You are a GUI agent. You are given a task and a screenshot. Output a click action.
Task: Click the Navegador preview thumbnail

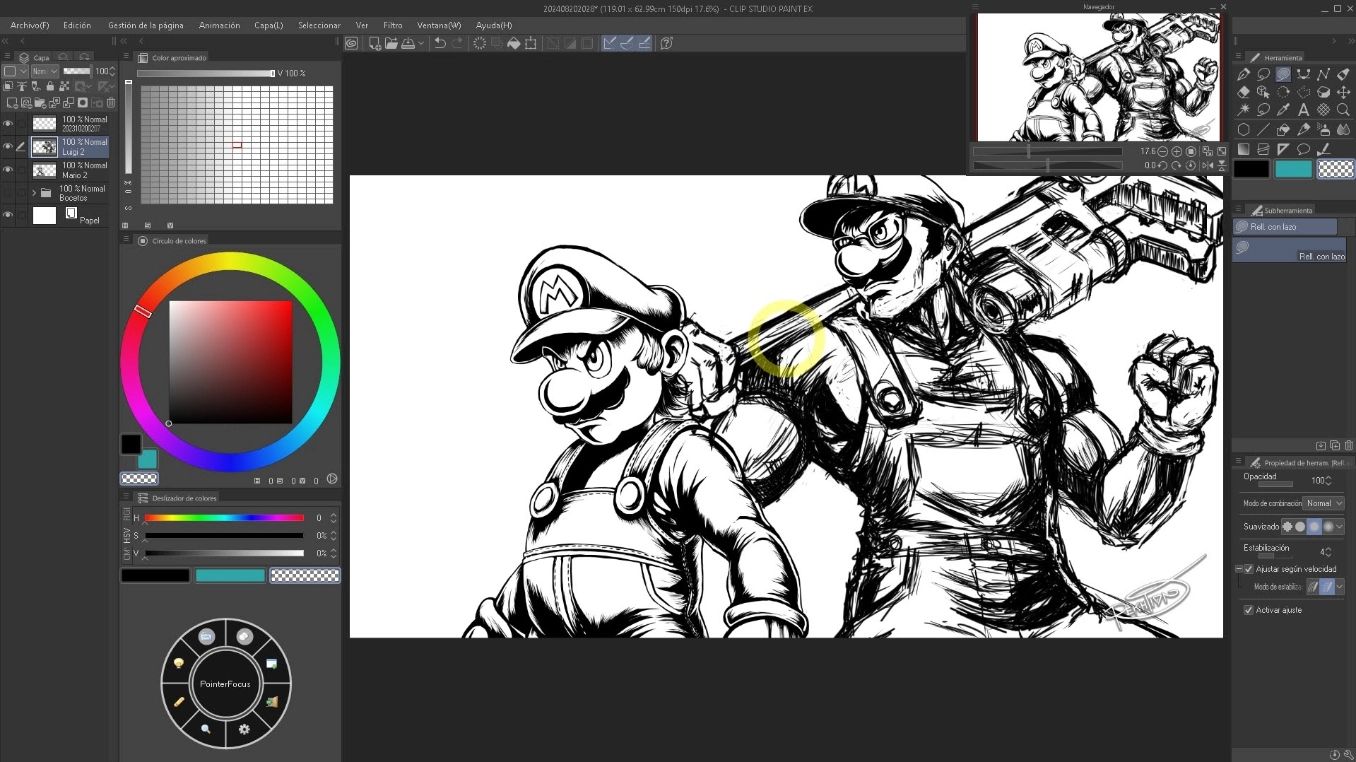pos(1099,77)
